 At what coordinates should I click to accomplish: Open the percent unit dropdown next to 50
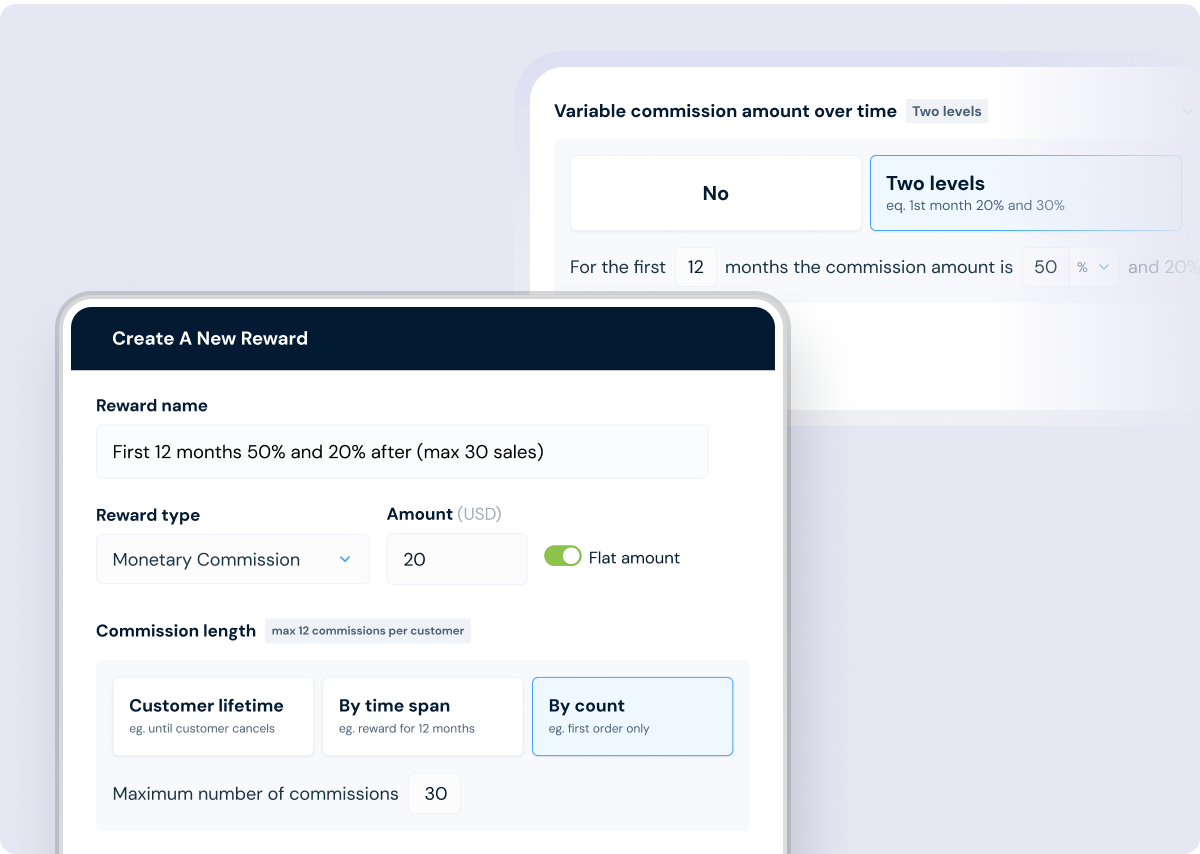pos(1094,267)
